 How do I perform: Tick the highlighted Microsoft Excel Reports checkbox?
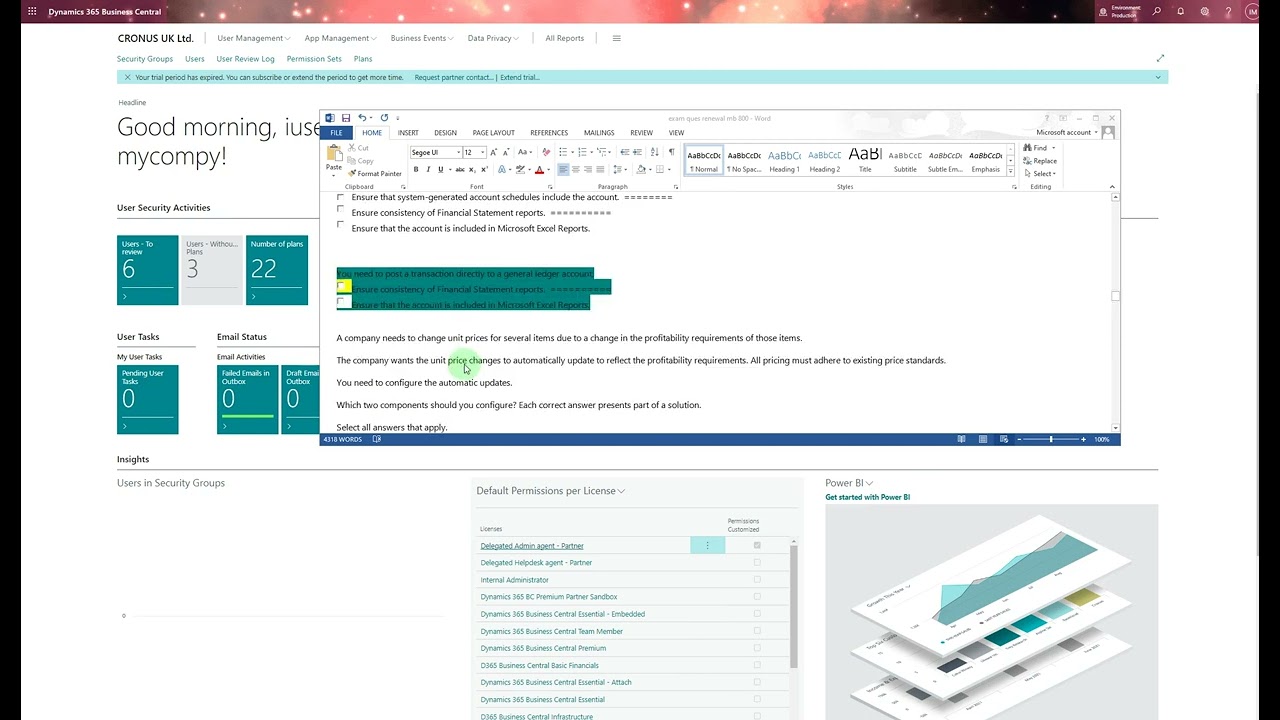341,302
